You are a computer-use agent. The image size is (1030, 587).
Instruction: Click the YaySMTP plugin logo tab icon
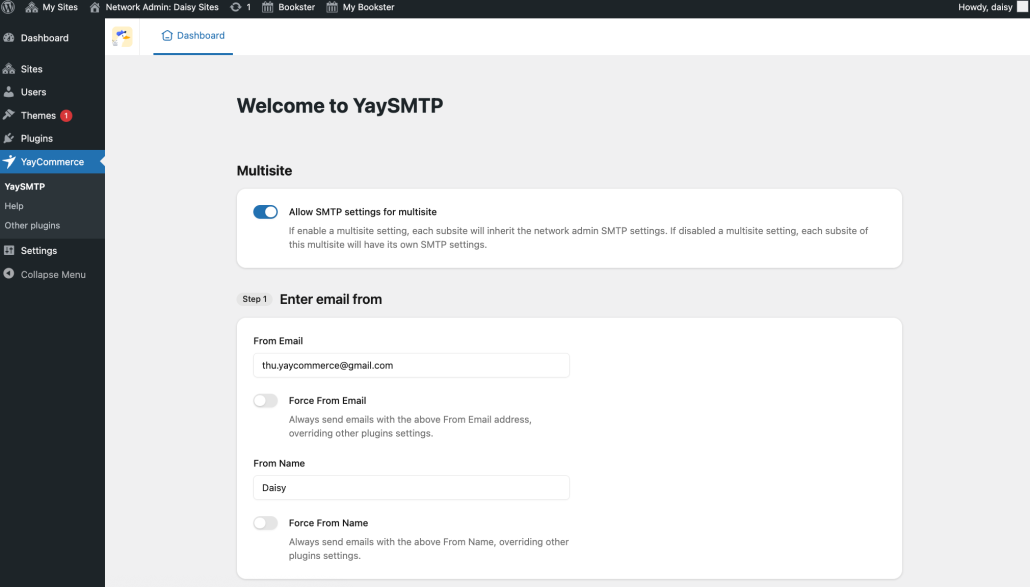[x=122, y=38]
